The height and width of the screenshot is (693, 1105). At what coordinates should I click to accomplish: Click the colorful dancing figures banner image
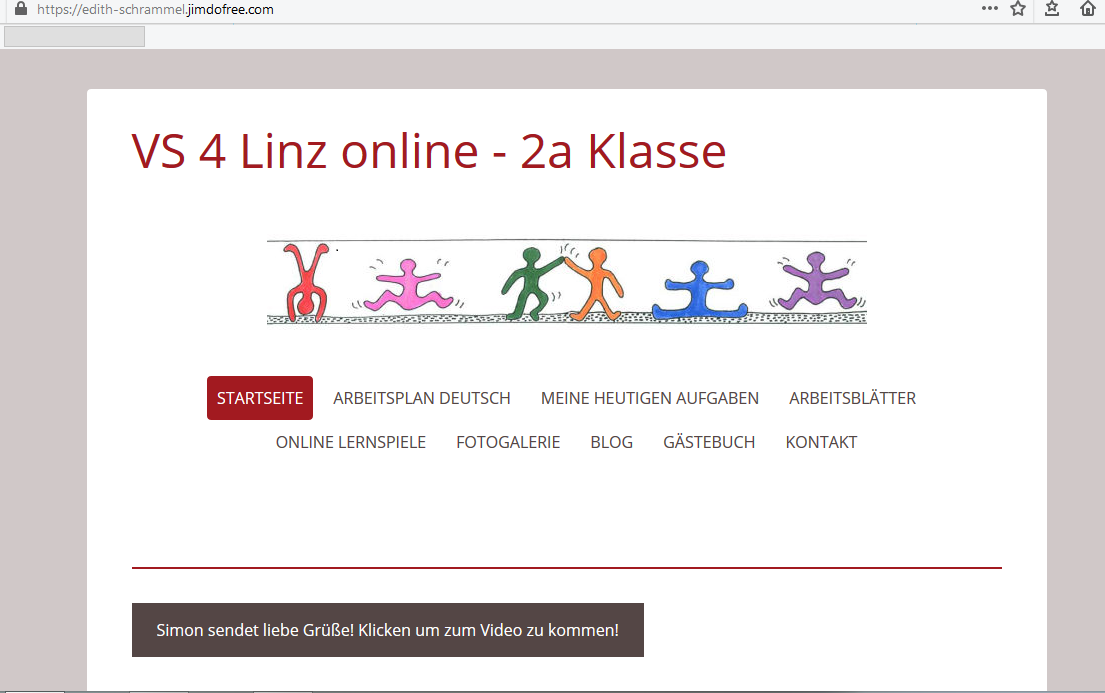coord(566,282)
